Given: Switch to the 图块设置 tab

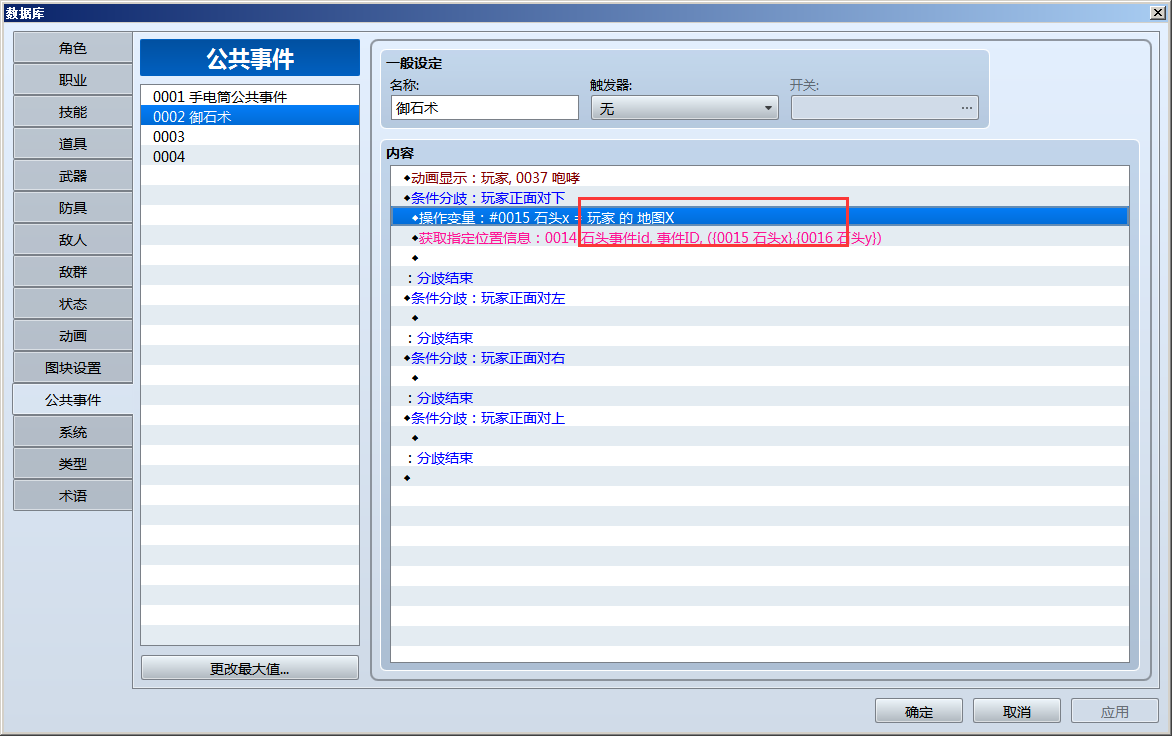Looking at the screenshot, I should [x=73, y=368].
